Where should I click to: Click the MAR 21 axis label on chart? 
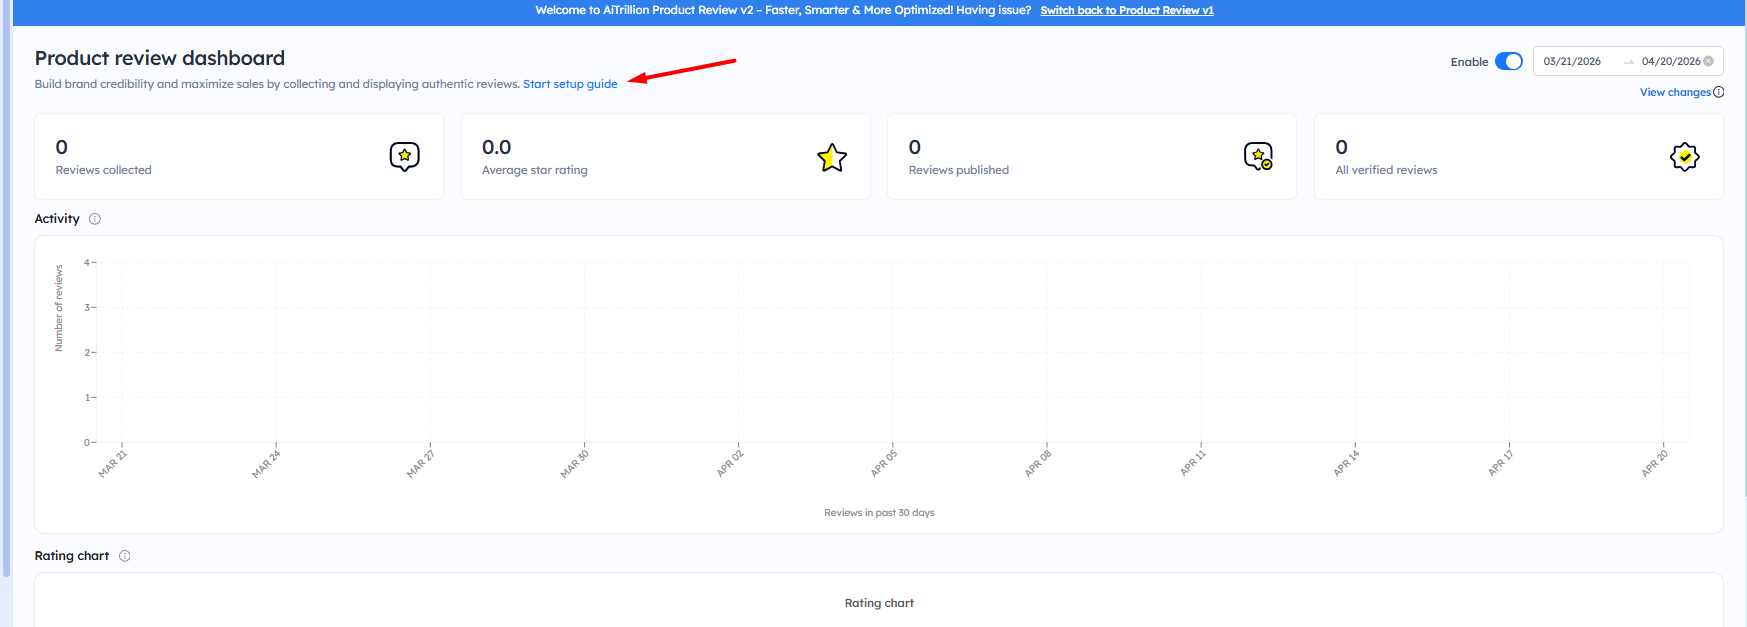113,464
